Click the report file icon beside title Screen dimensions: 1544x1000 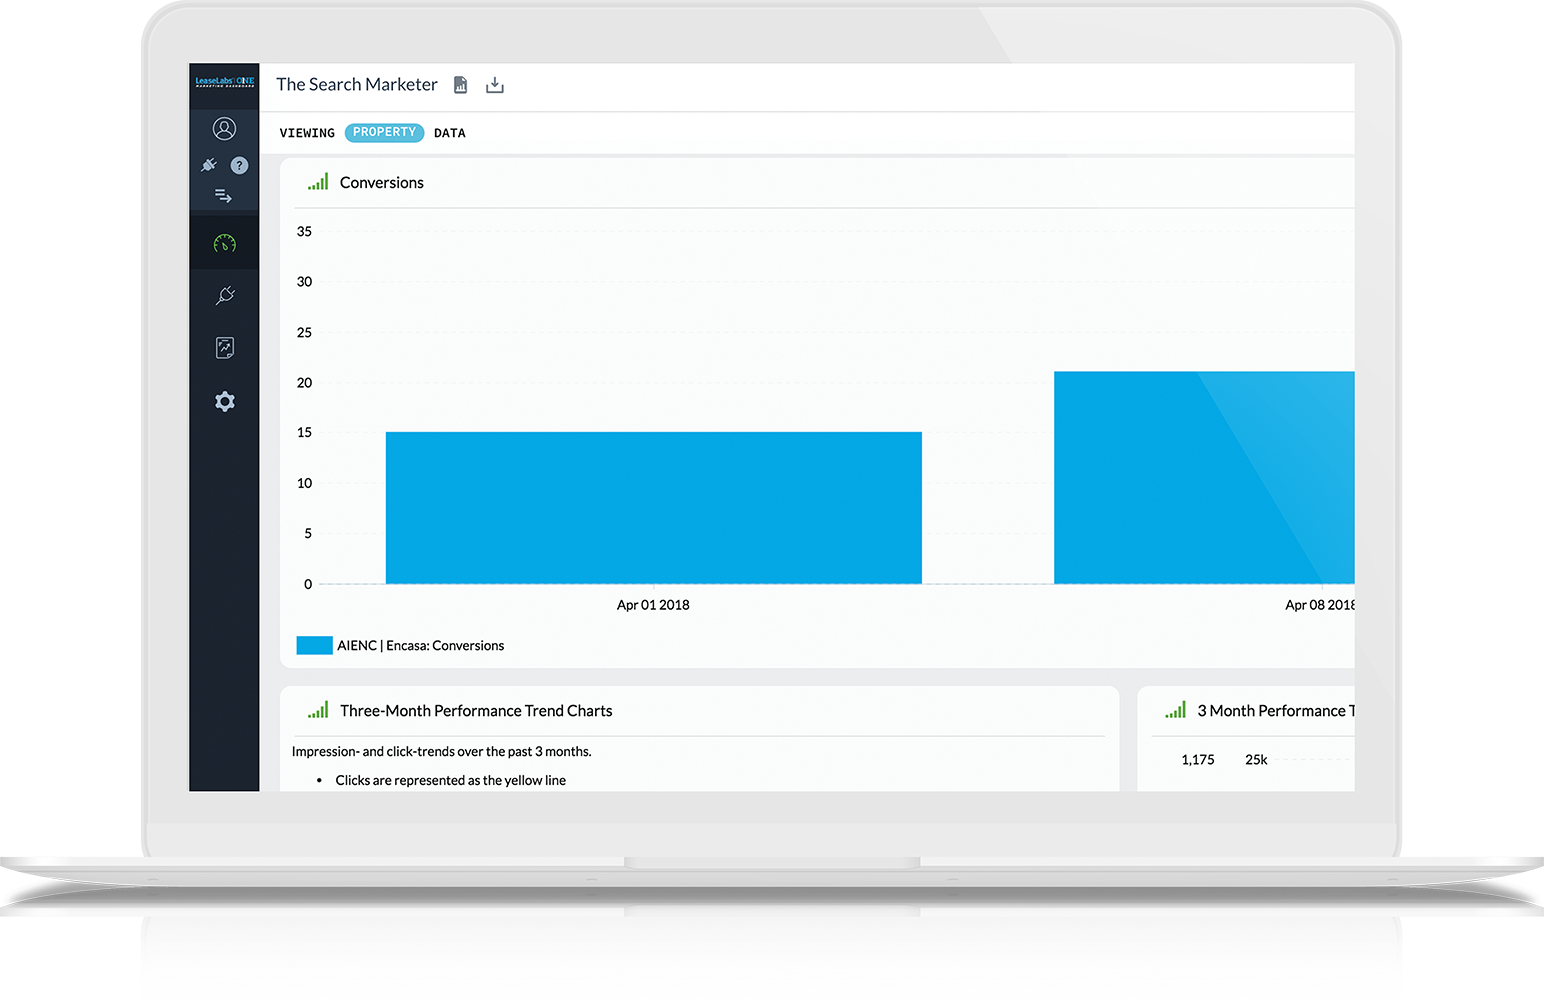(x=460, y=85)
